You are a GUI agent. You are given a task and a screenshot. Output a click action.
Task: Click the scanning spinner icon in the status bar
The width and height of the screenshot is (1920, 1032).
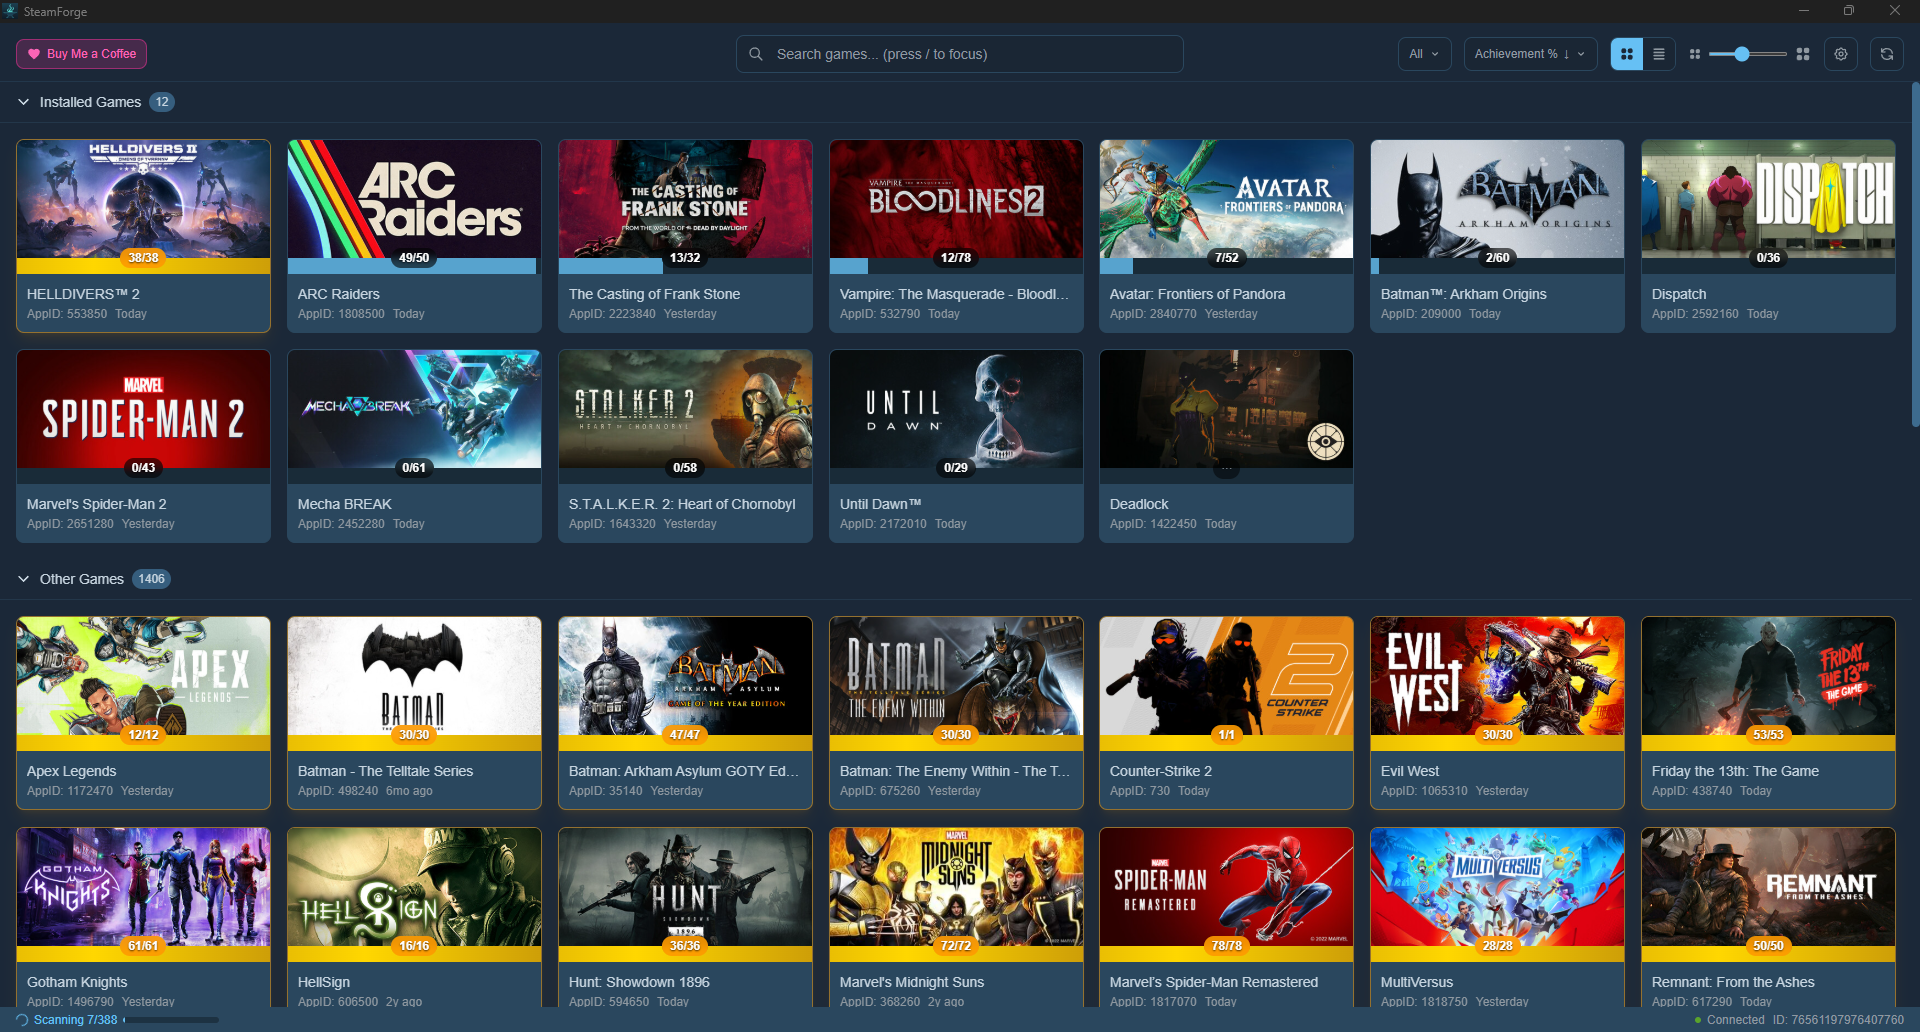(23, 1020)
